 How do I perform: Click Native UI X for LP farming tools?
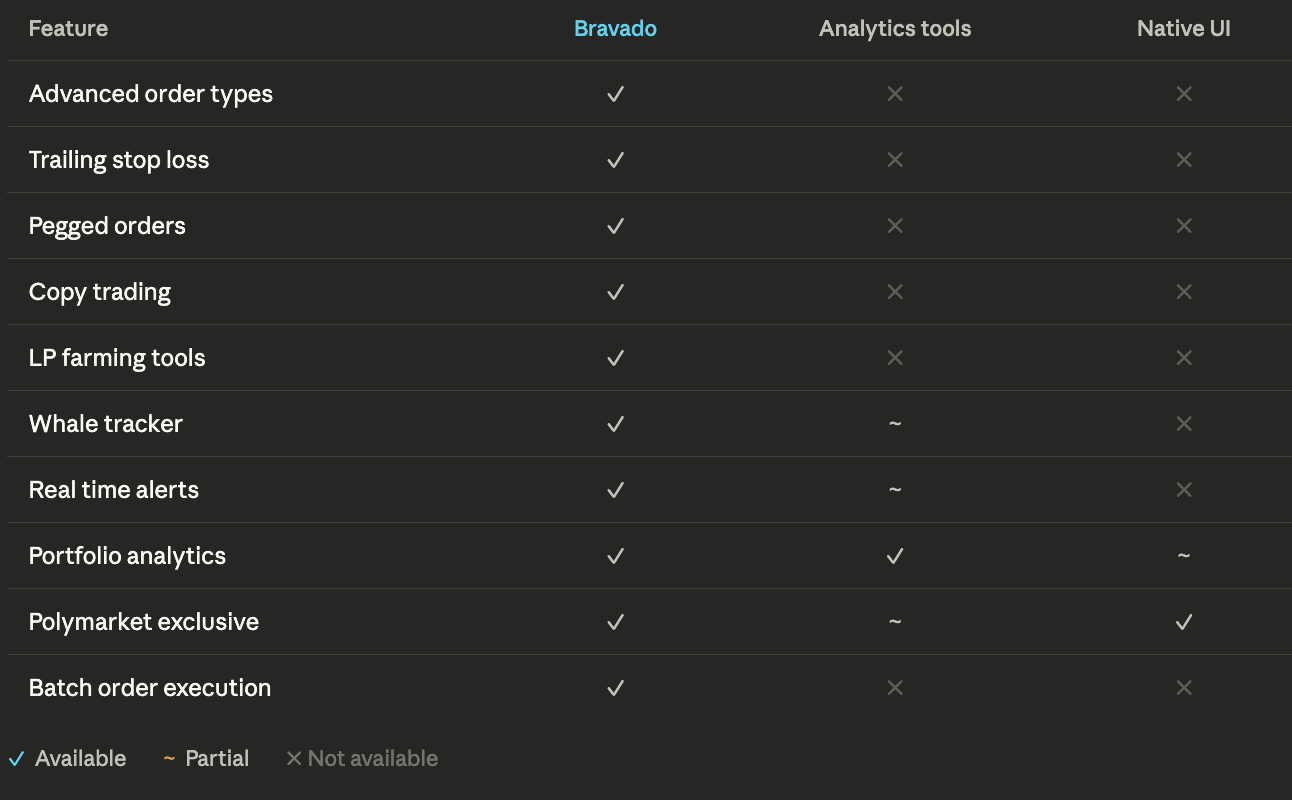(x=1184, y=358)
